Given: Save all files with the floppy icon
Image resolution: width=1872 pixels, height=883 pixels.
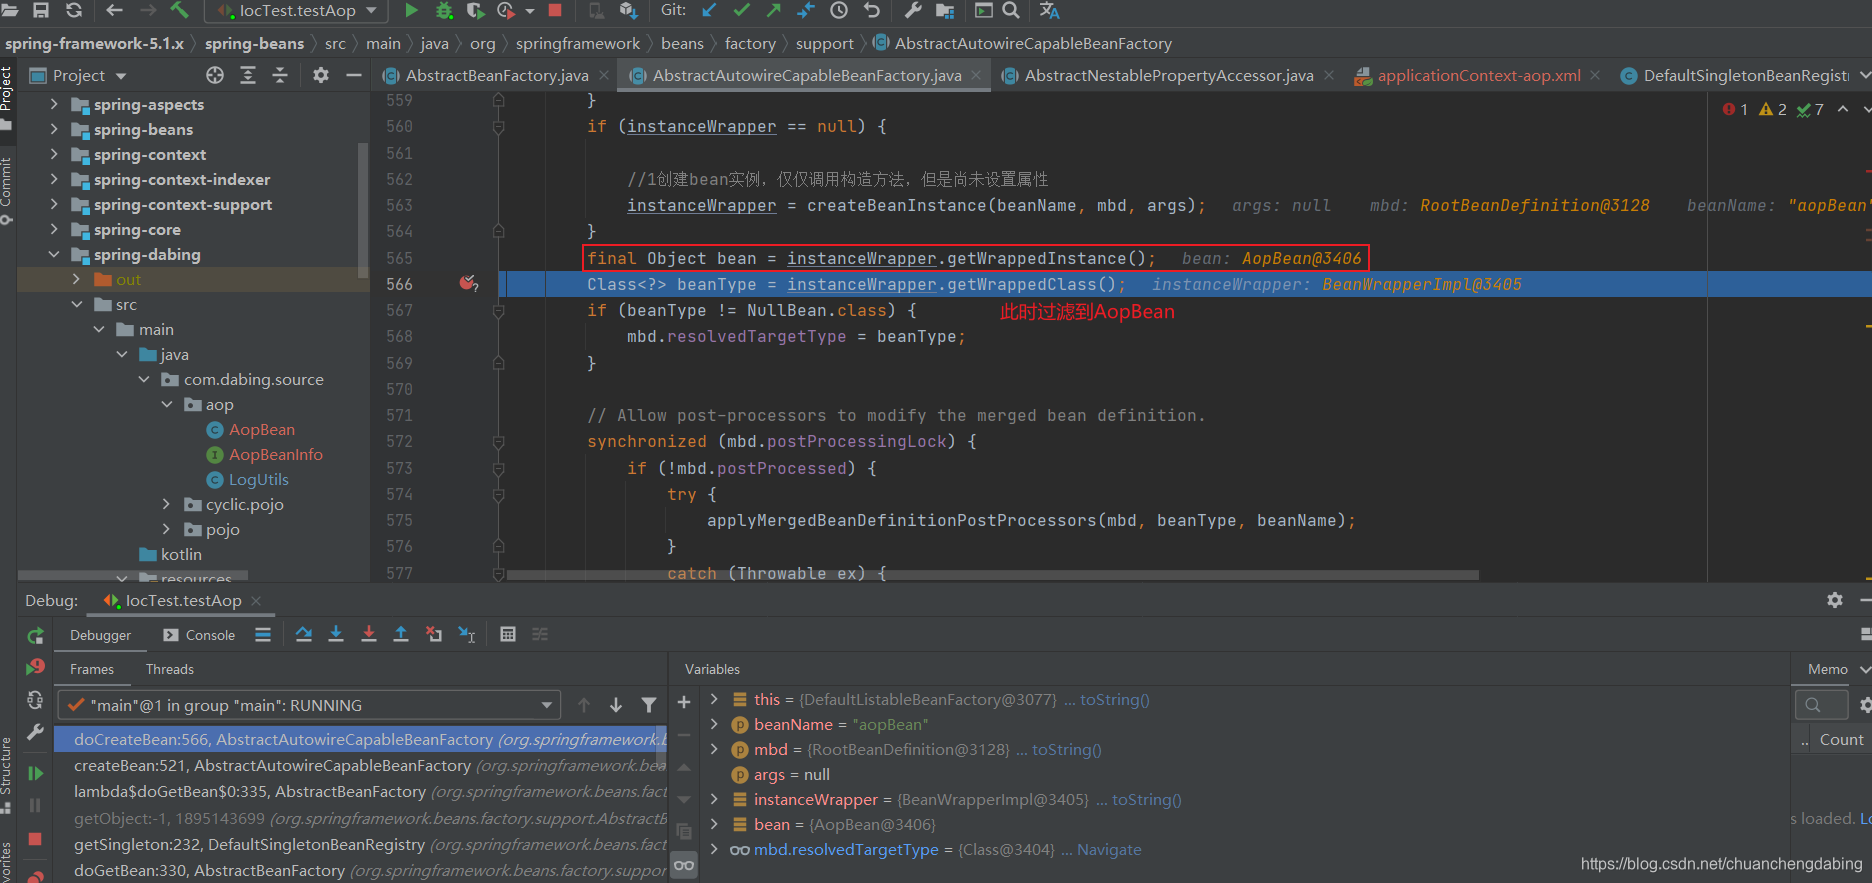Looking at the screenshot, I should (41, 10).
